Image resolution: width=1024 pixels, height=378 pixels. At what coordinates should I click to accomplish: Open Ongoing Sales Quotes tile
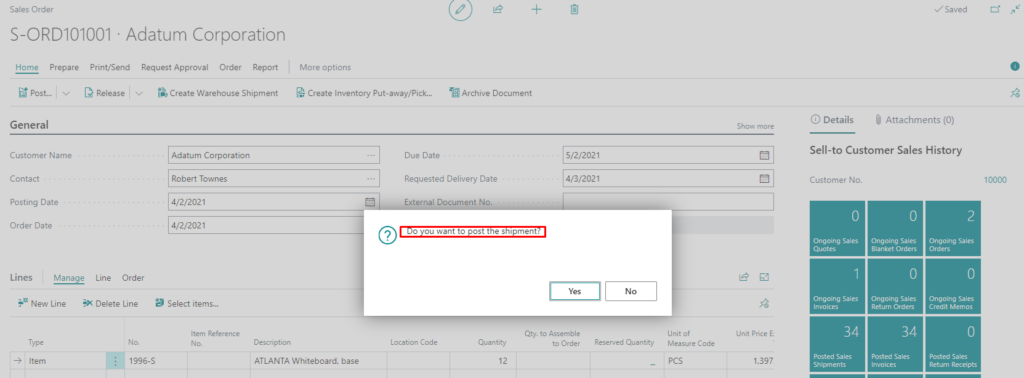click(837, 228)
